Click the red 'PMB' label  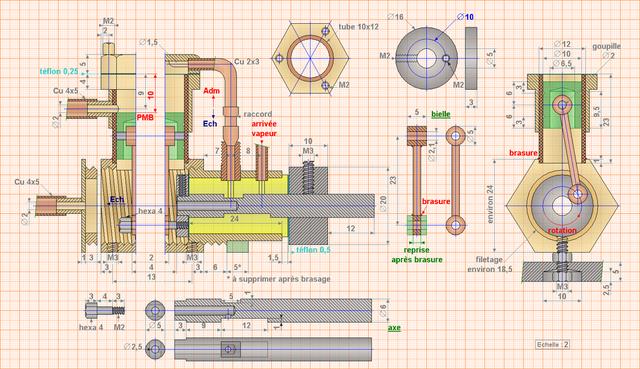145,118
